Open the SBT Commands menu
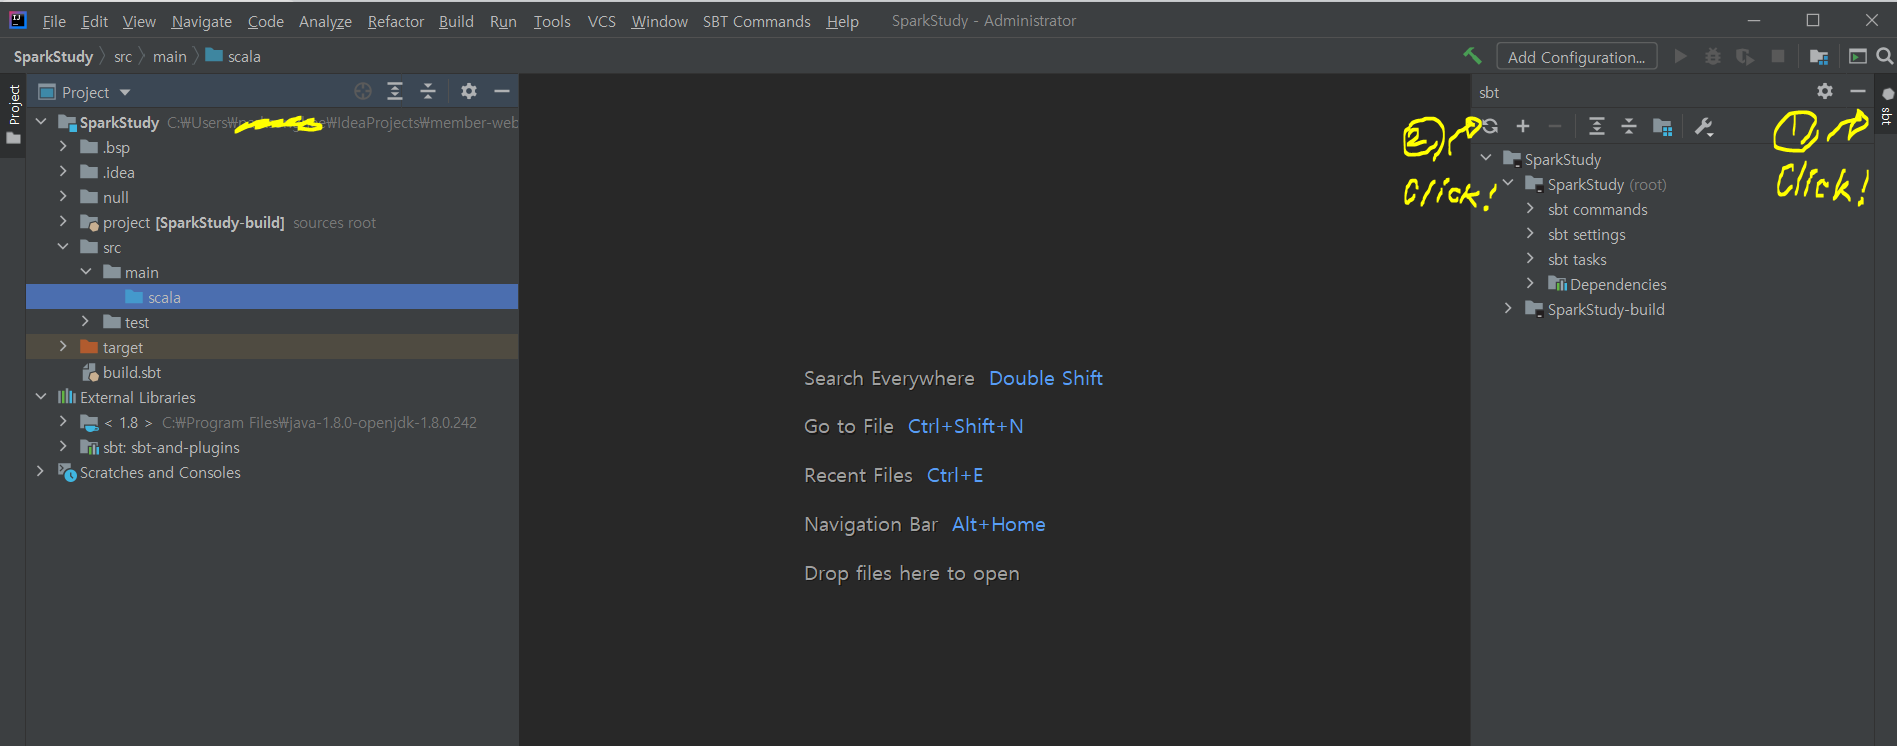1897x746 pixels. (x=756, y=21)
